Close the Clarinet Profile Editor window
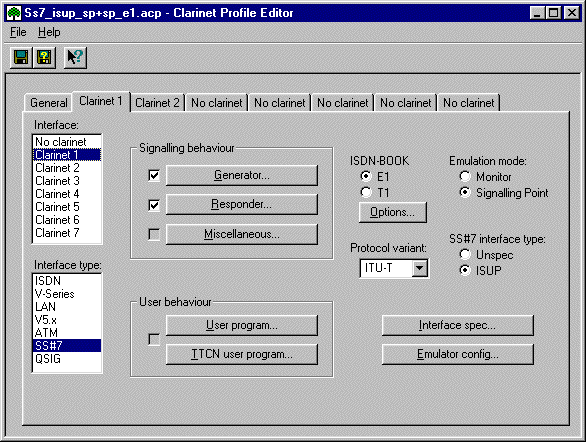 pos(572,13)
